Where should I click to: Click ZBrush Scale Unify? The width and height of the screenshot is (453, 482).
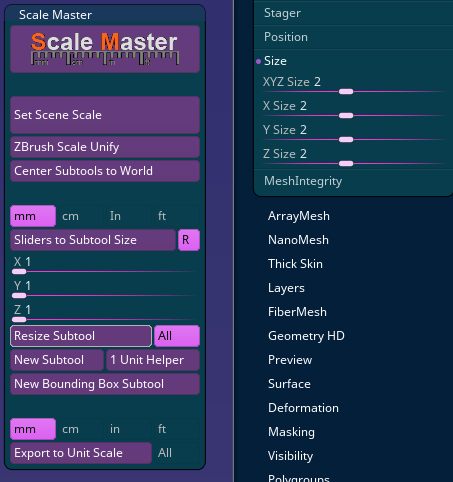point(105,147)
